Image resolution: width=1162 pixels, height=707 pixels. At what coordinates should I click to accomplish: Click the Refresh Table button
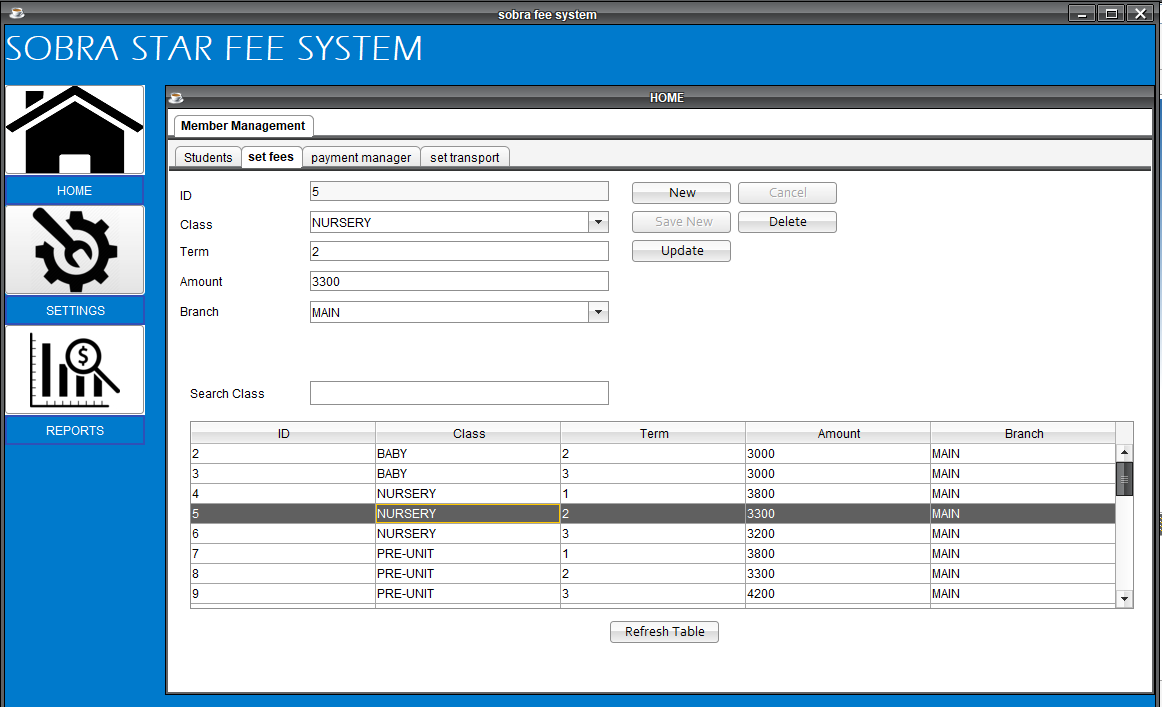coord(664,632)
